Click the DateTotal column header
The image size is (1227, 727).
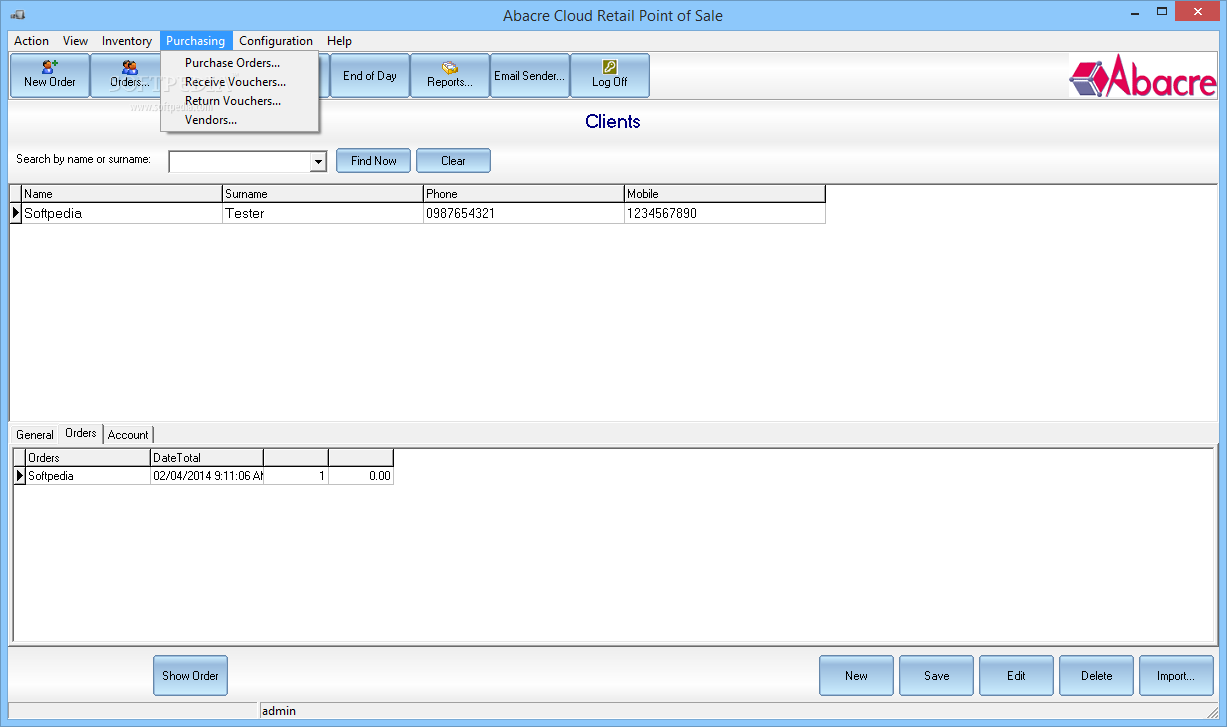pos(206,458)
